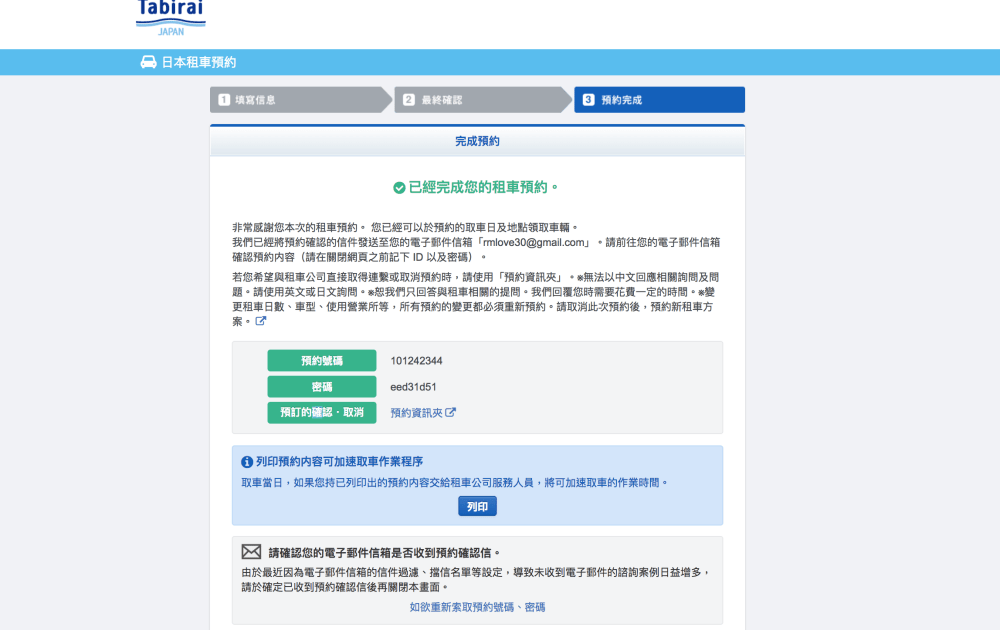Screen dimensions: 1000x630
Task: Click the green 預訂的確認・取消 label
Action: 321,412
